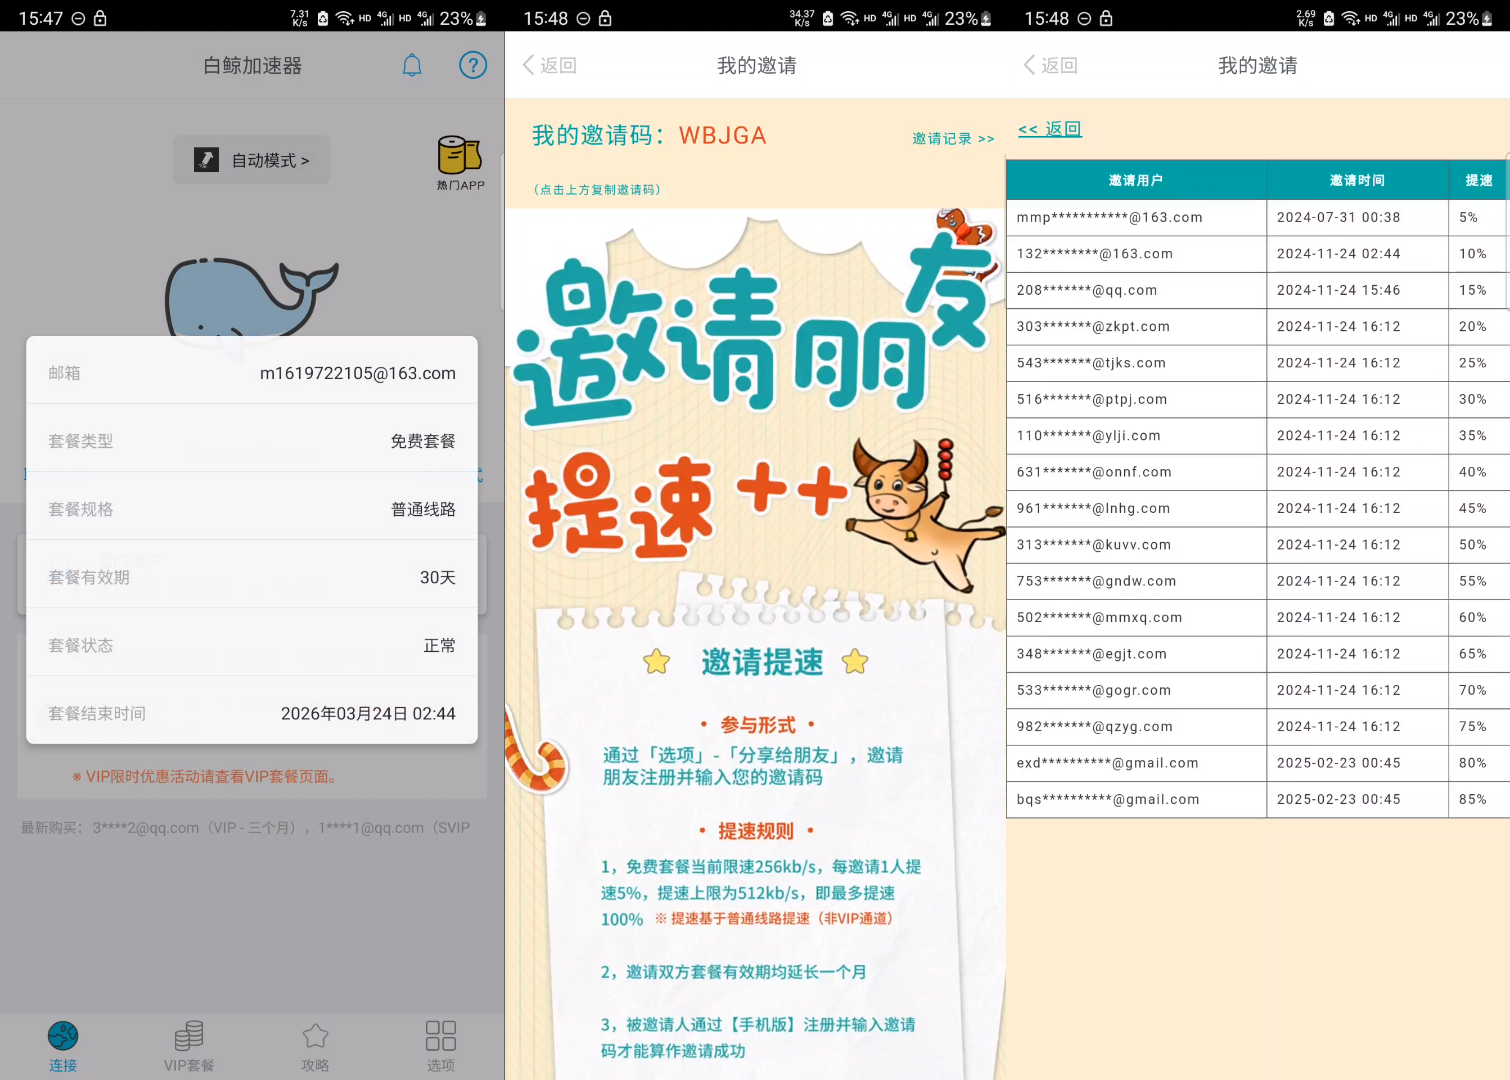Tap the whale mascot image
1510x1080 pixels.
pos(250,298)
